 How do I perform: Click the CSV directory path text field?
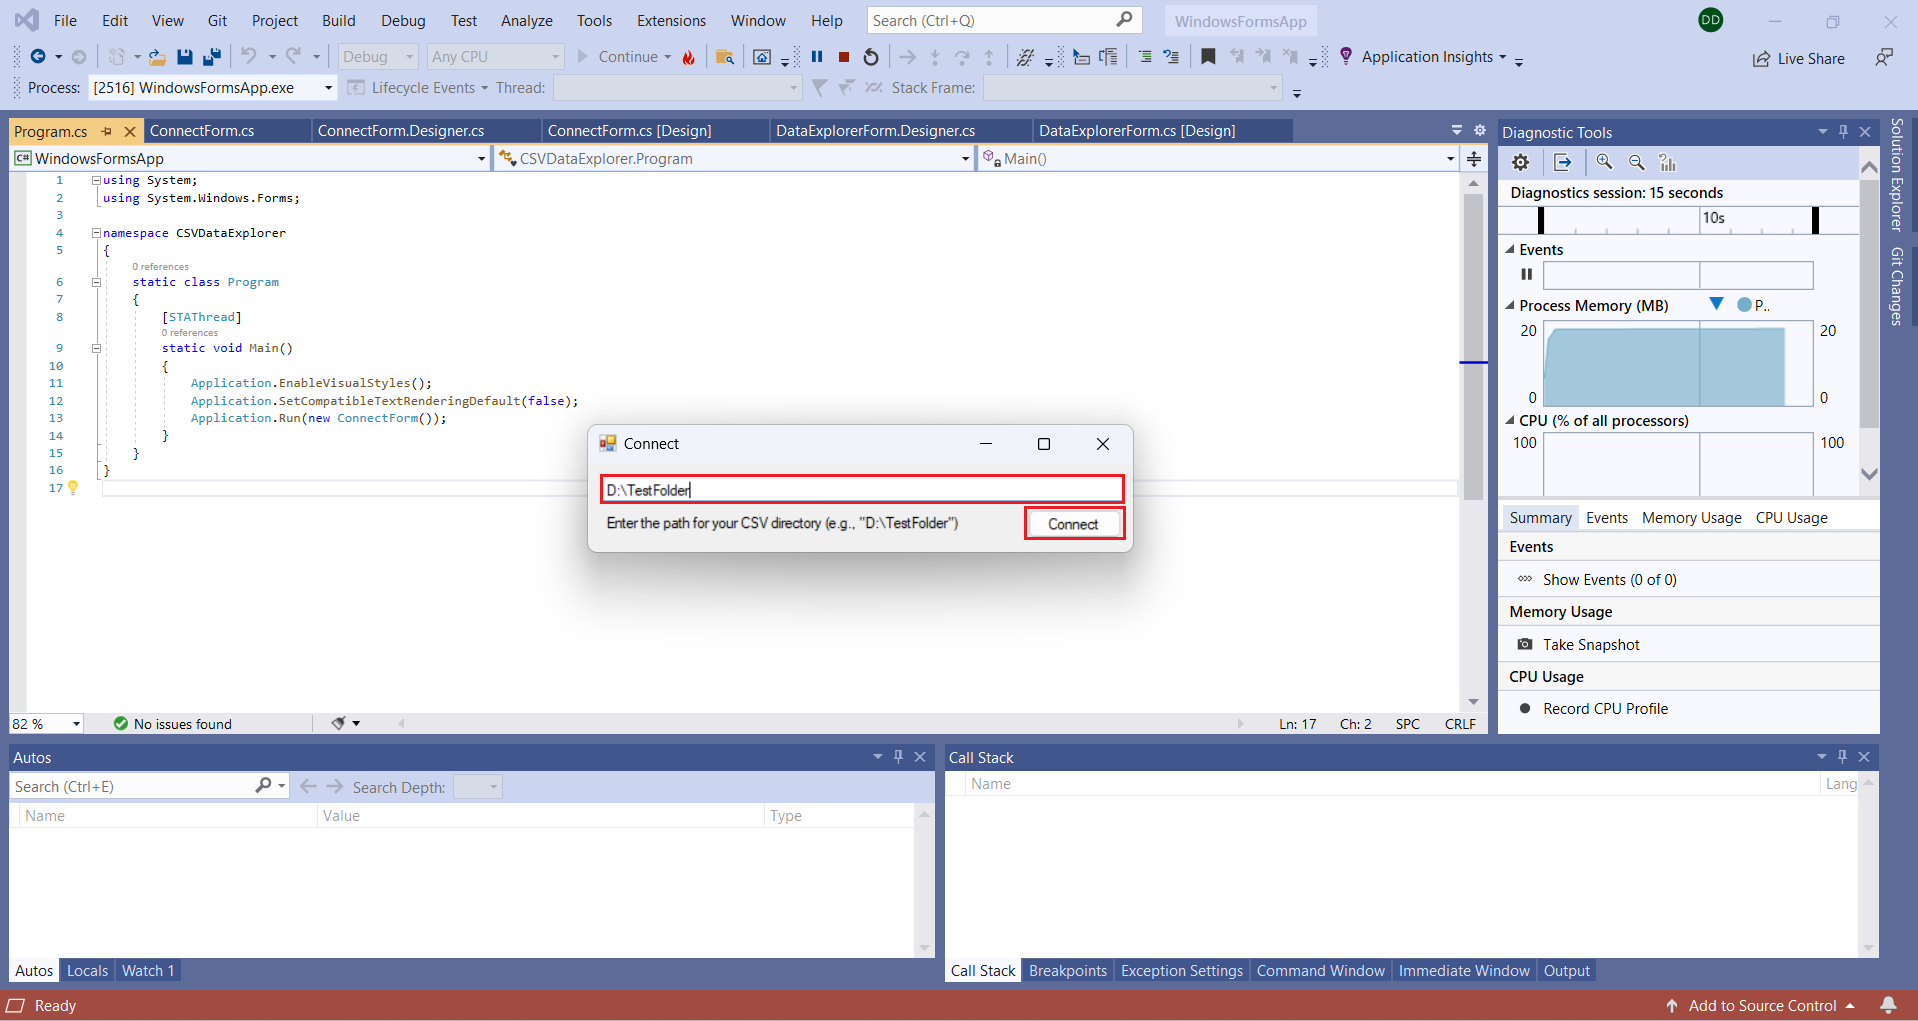(861, 490)
